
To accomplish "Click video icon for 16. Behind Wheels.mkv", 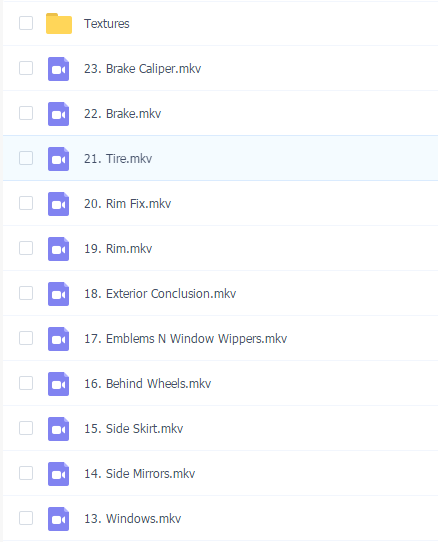I will click(x=58, y=384).
